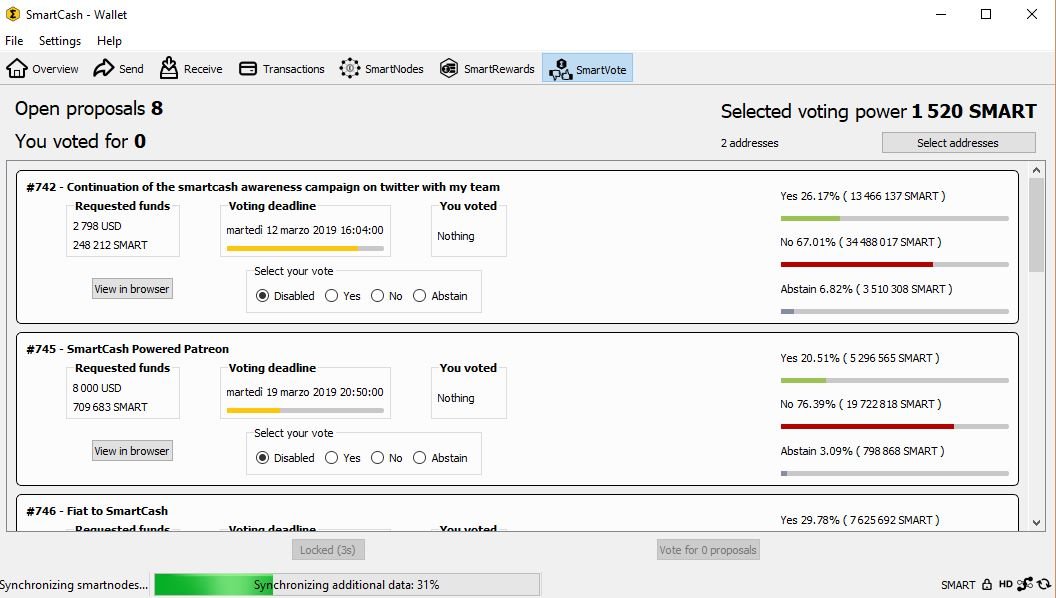Click the Vote for 0 proposals button

[x=708, y=550]
